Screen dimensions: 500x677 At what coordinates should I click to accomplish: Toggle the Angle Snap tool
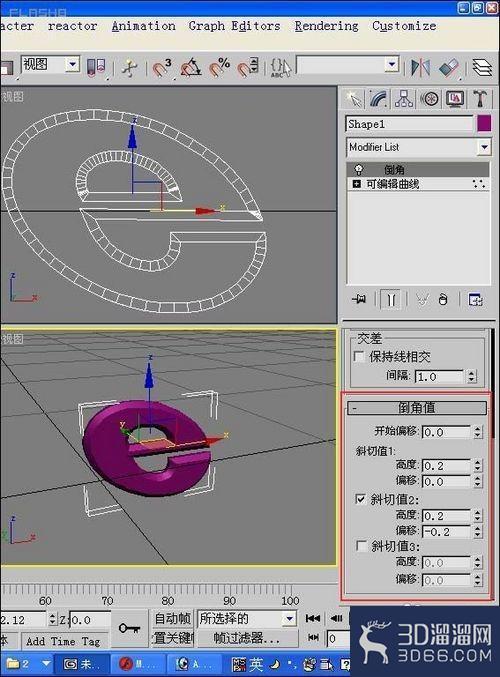190,67
